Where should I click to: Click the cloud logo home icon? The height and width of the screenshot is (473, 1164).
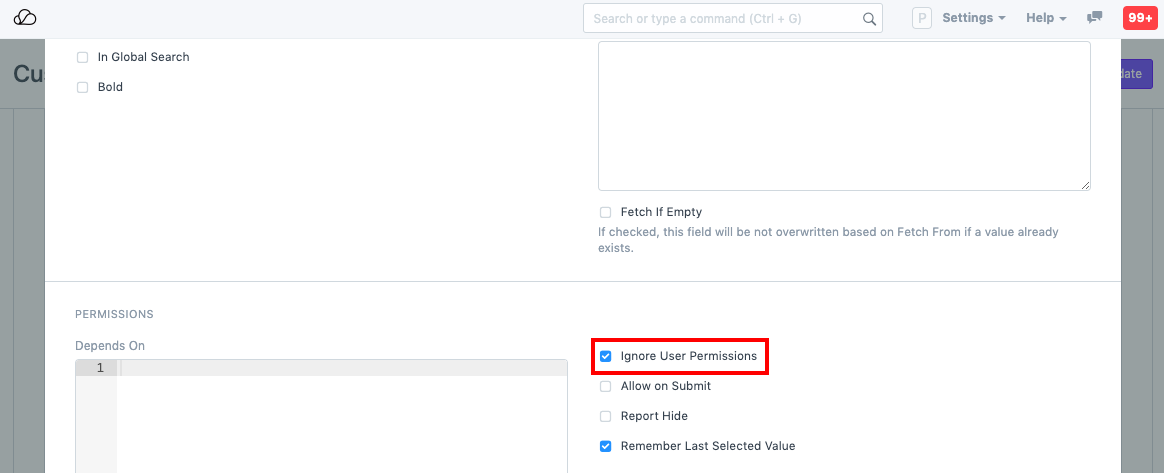(26, 19)
